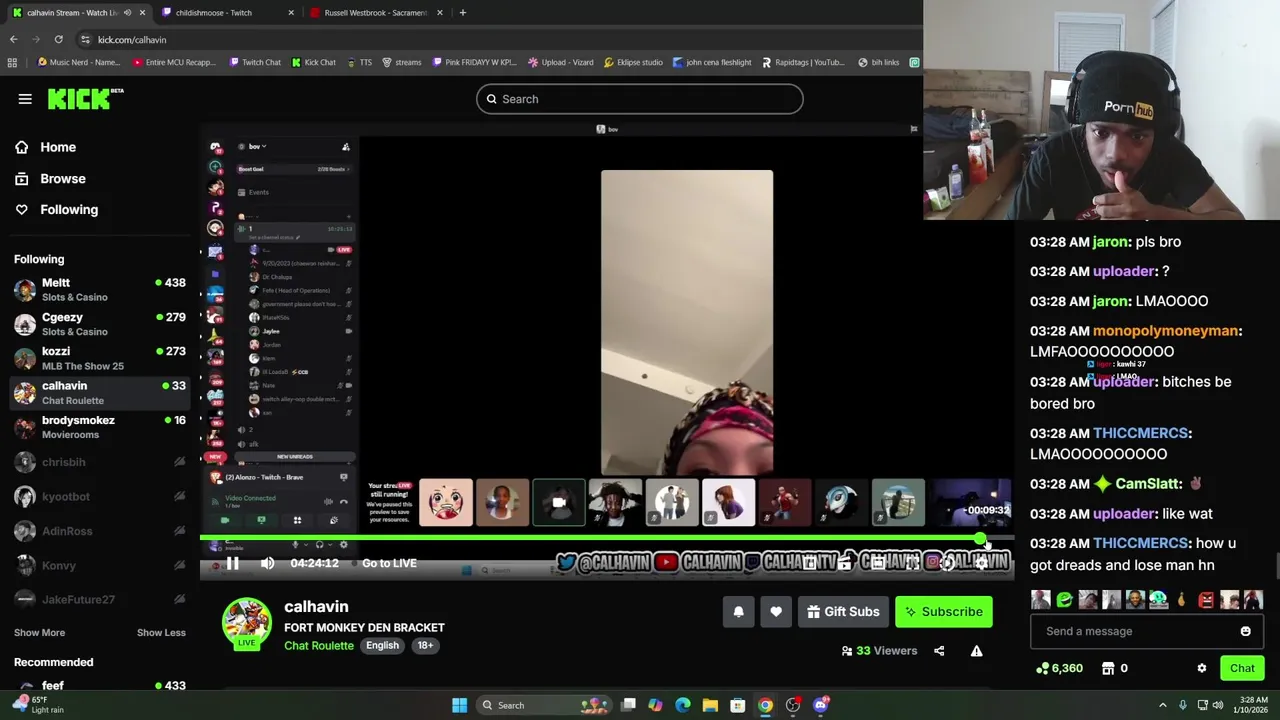This screenshot has height=720, width=1280.
Task: Reload the page
Action: (59, 39)
